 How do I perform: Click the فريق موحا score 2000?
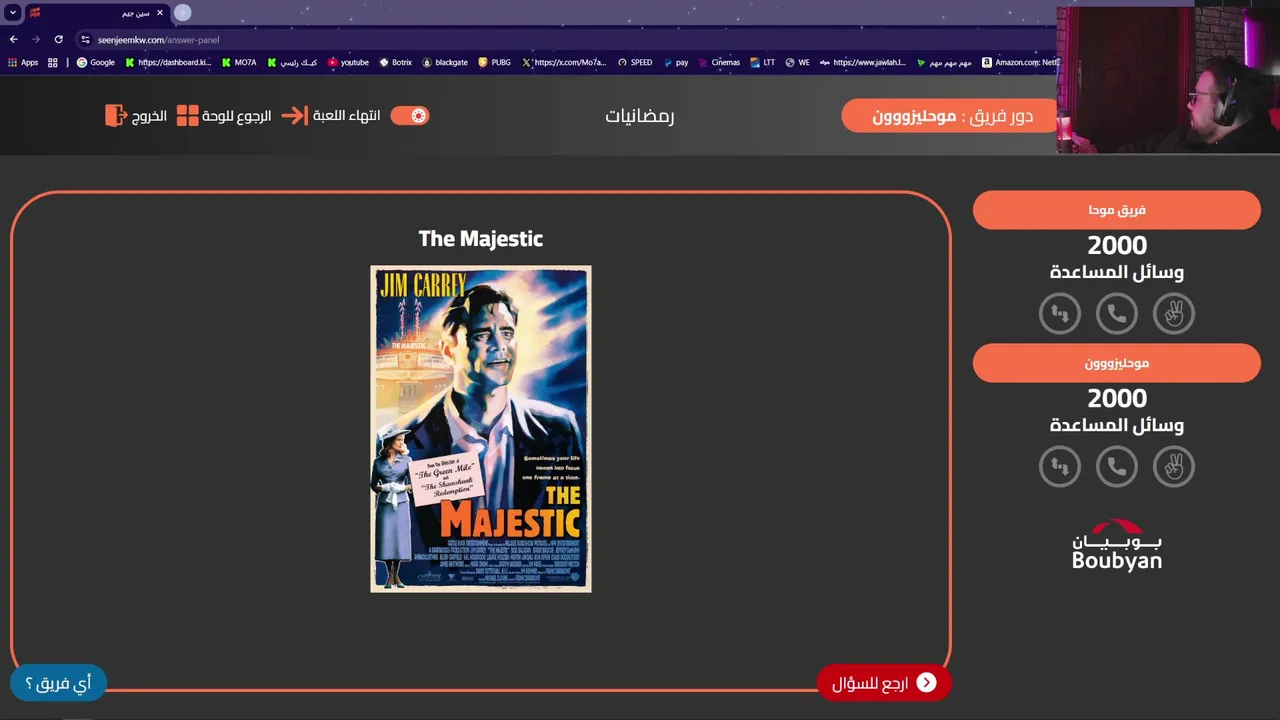click(1117, 245)
